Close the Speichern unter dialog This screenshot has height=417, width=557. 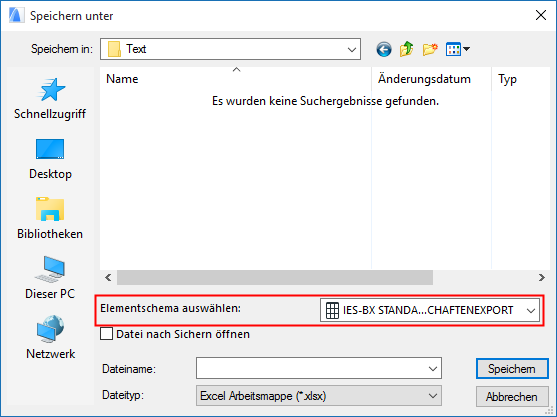click(541, 15)
